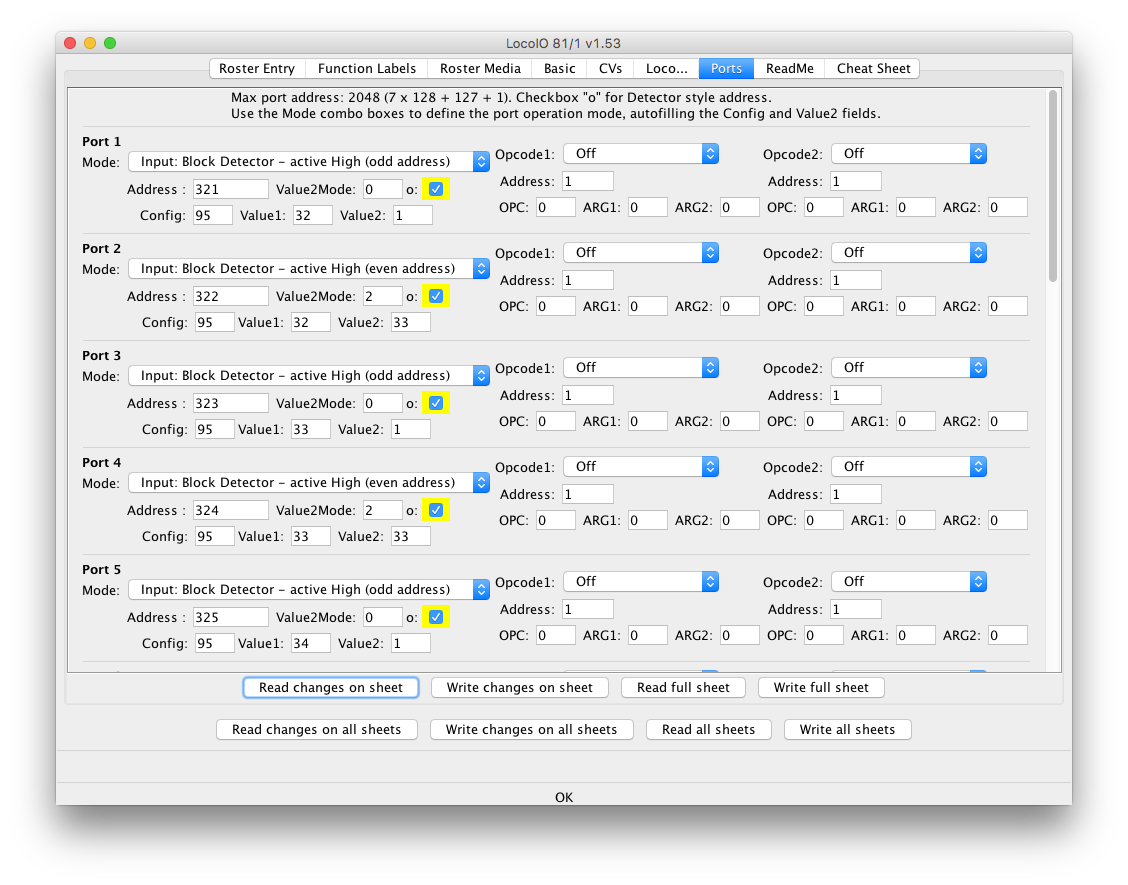Click Port 3 Config input field
Image resolution: width=1128 pixels, height=885 pixels.
pos(212,429)
